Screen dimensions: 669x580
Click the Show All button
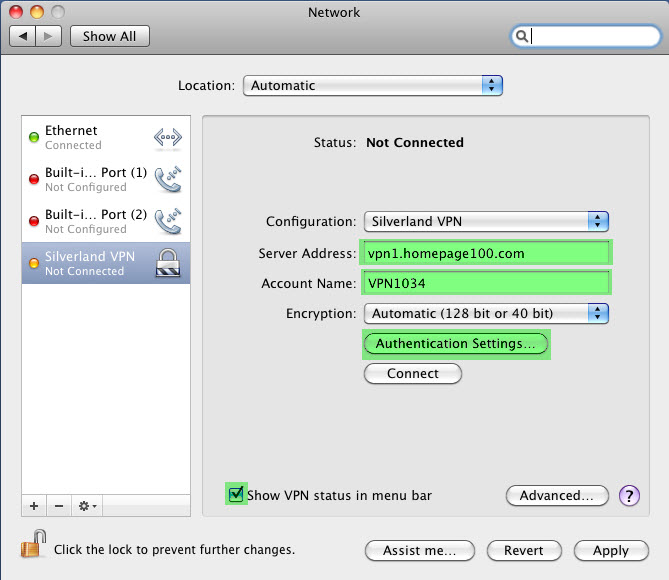pyautogui.click(x=110, y=36)
